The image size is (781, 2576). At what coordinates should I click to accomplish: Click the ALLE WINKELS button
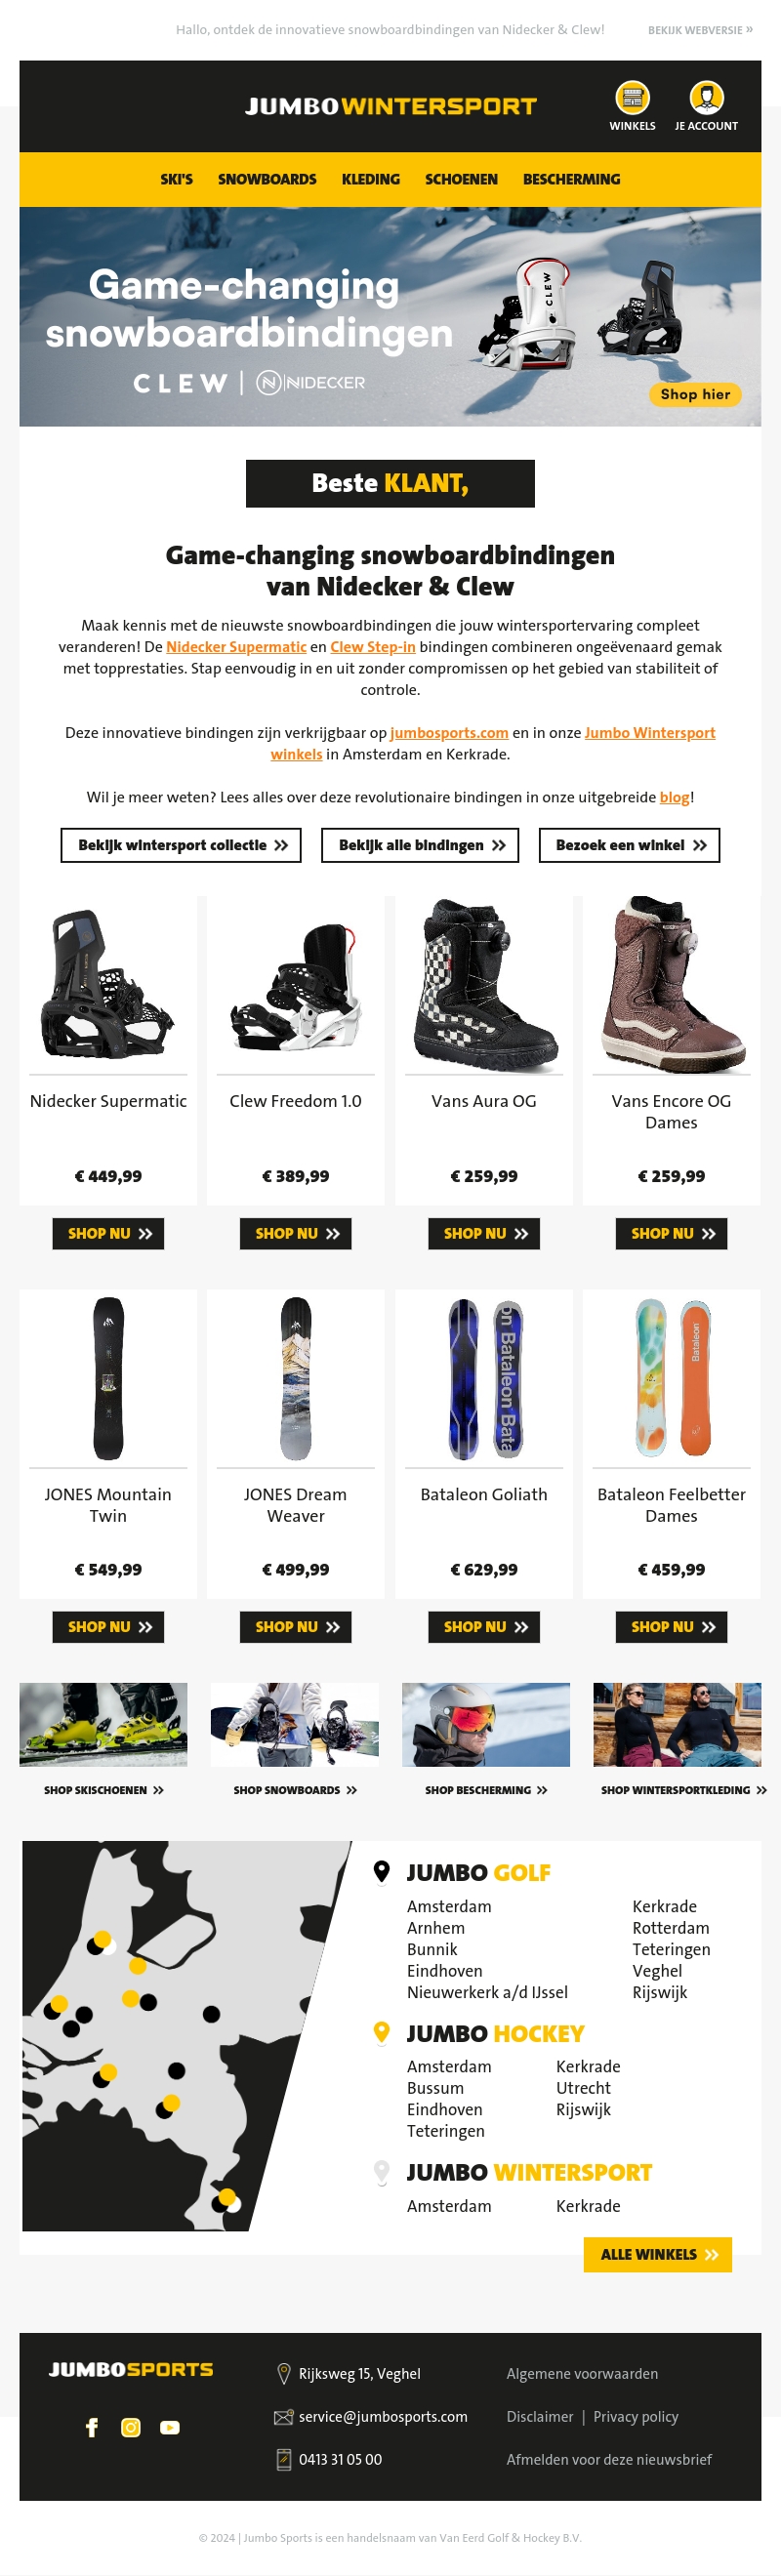coord(658,2254)
